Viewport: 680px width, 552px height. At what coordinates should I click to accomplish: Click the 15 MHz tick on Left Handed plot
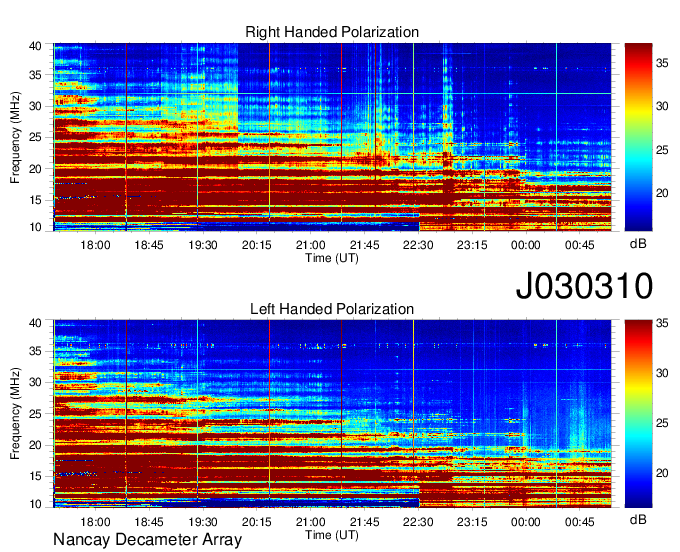point(35,477)
